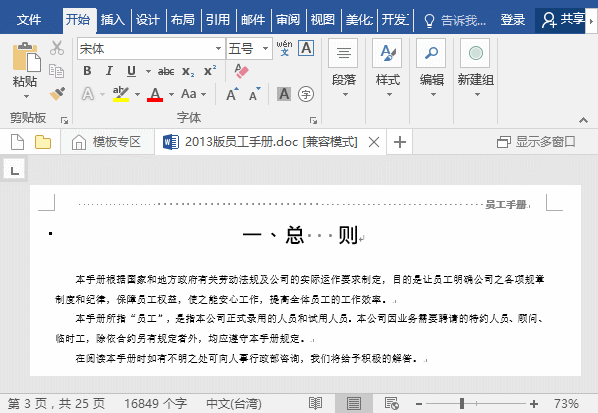Click the Grow Font icon
The width and height of the screenshot is (598, 413).
(232, 94)
